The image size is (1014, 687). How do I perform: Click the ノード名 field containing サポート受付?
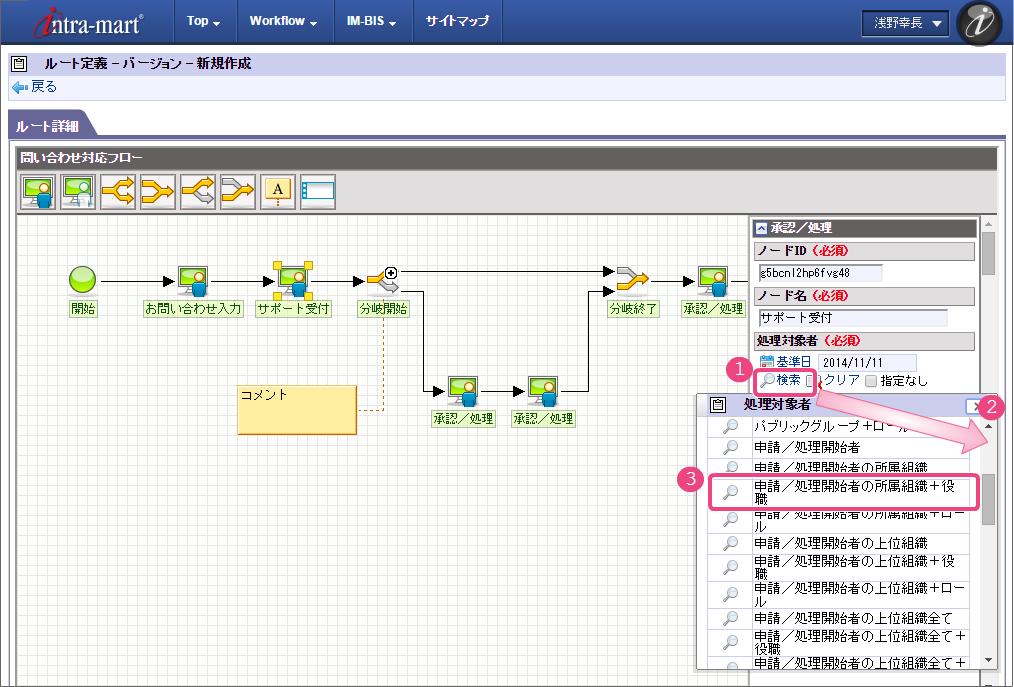coord(853,318)
